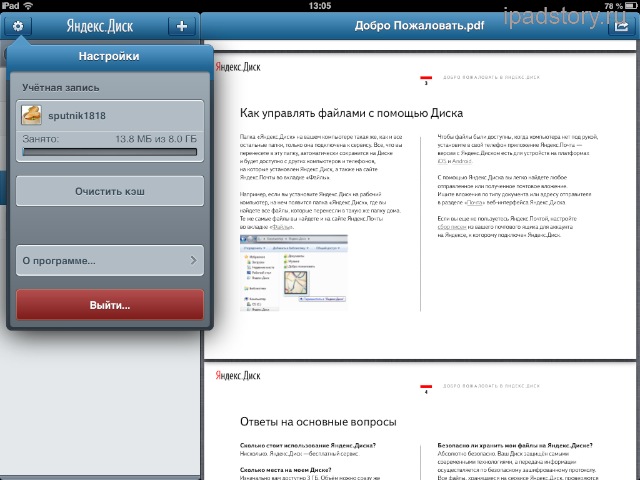
Task: Tap the Яндекс.Диск logo on page 4
Action: (x=238, y=376)
